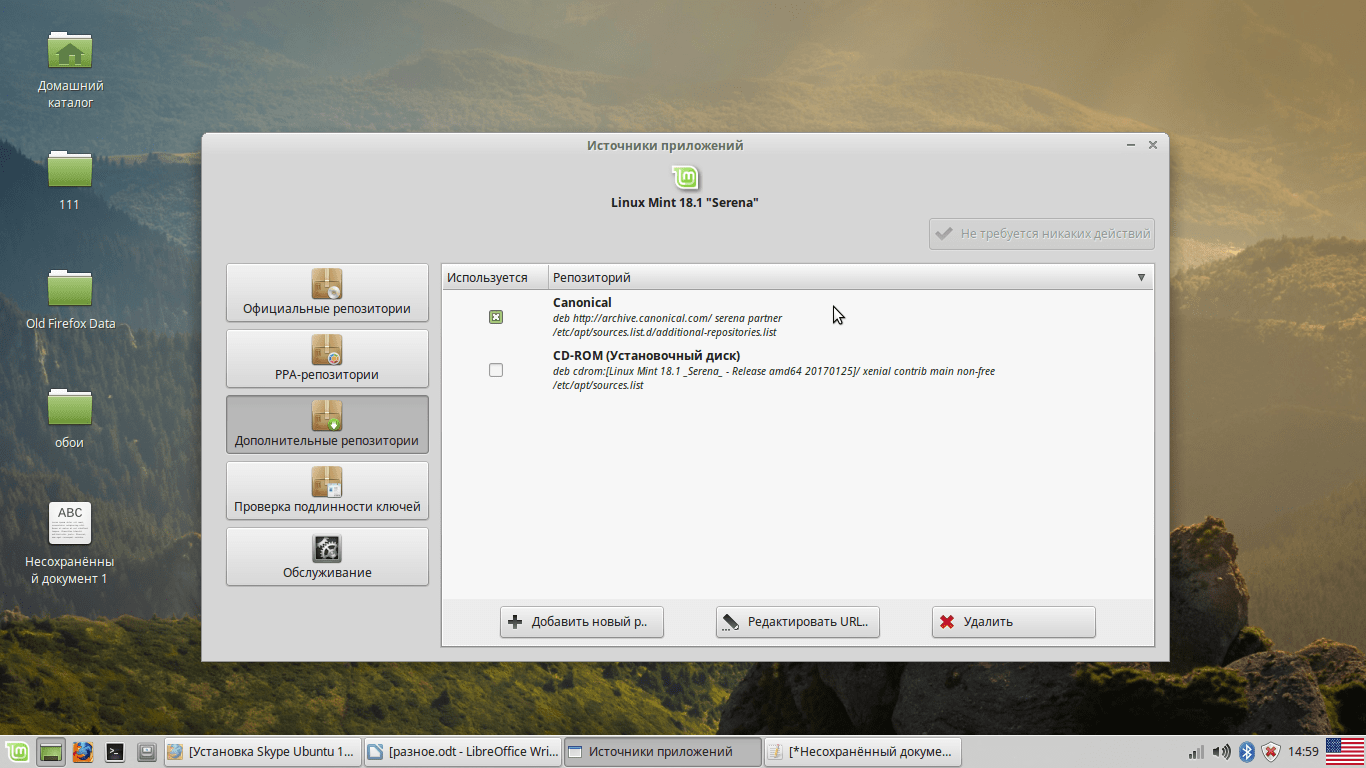This screenshot has height=768, width=1366.
Task: Open the terminal from the panel
Action: [x=115, y=751]
